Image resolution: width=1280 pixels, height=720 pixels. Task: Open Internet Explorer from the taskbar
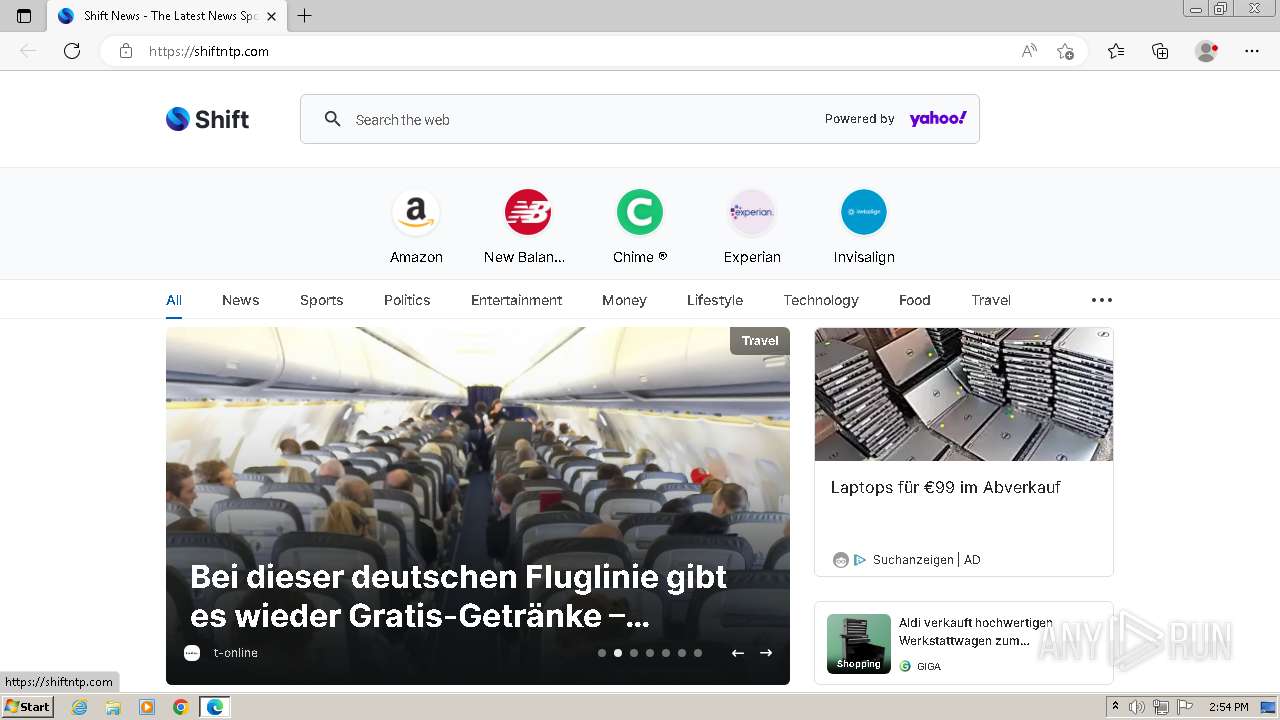pyautogui.click(x=80, y=707)
